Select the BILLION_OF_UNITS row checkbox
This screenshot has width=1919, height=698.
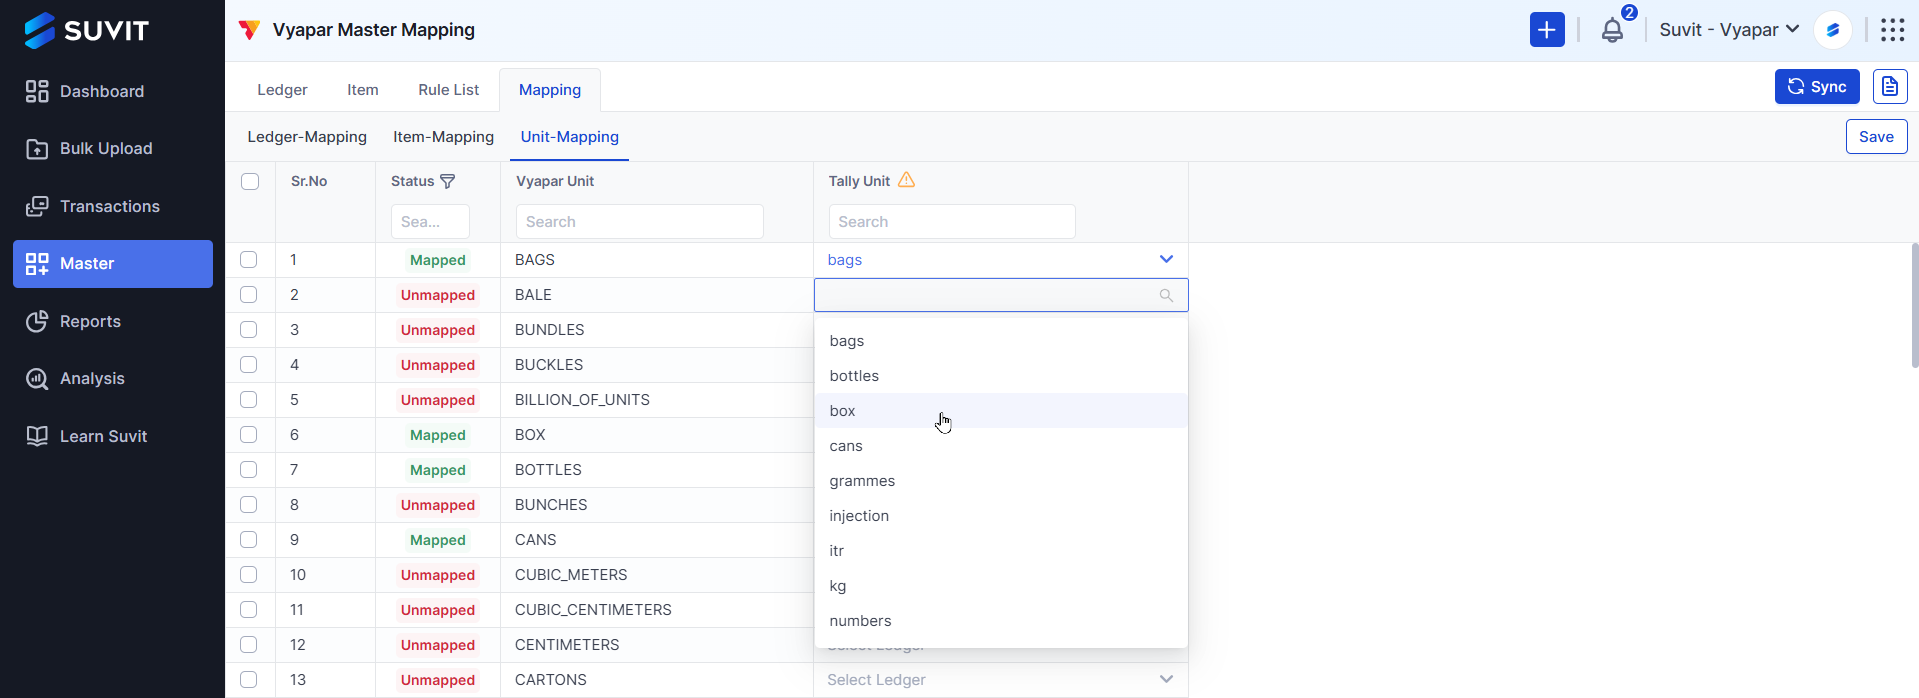pos(249,400)
